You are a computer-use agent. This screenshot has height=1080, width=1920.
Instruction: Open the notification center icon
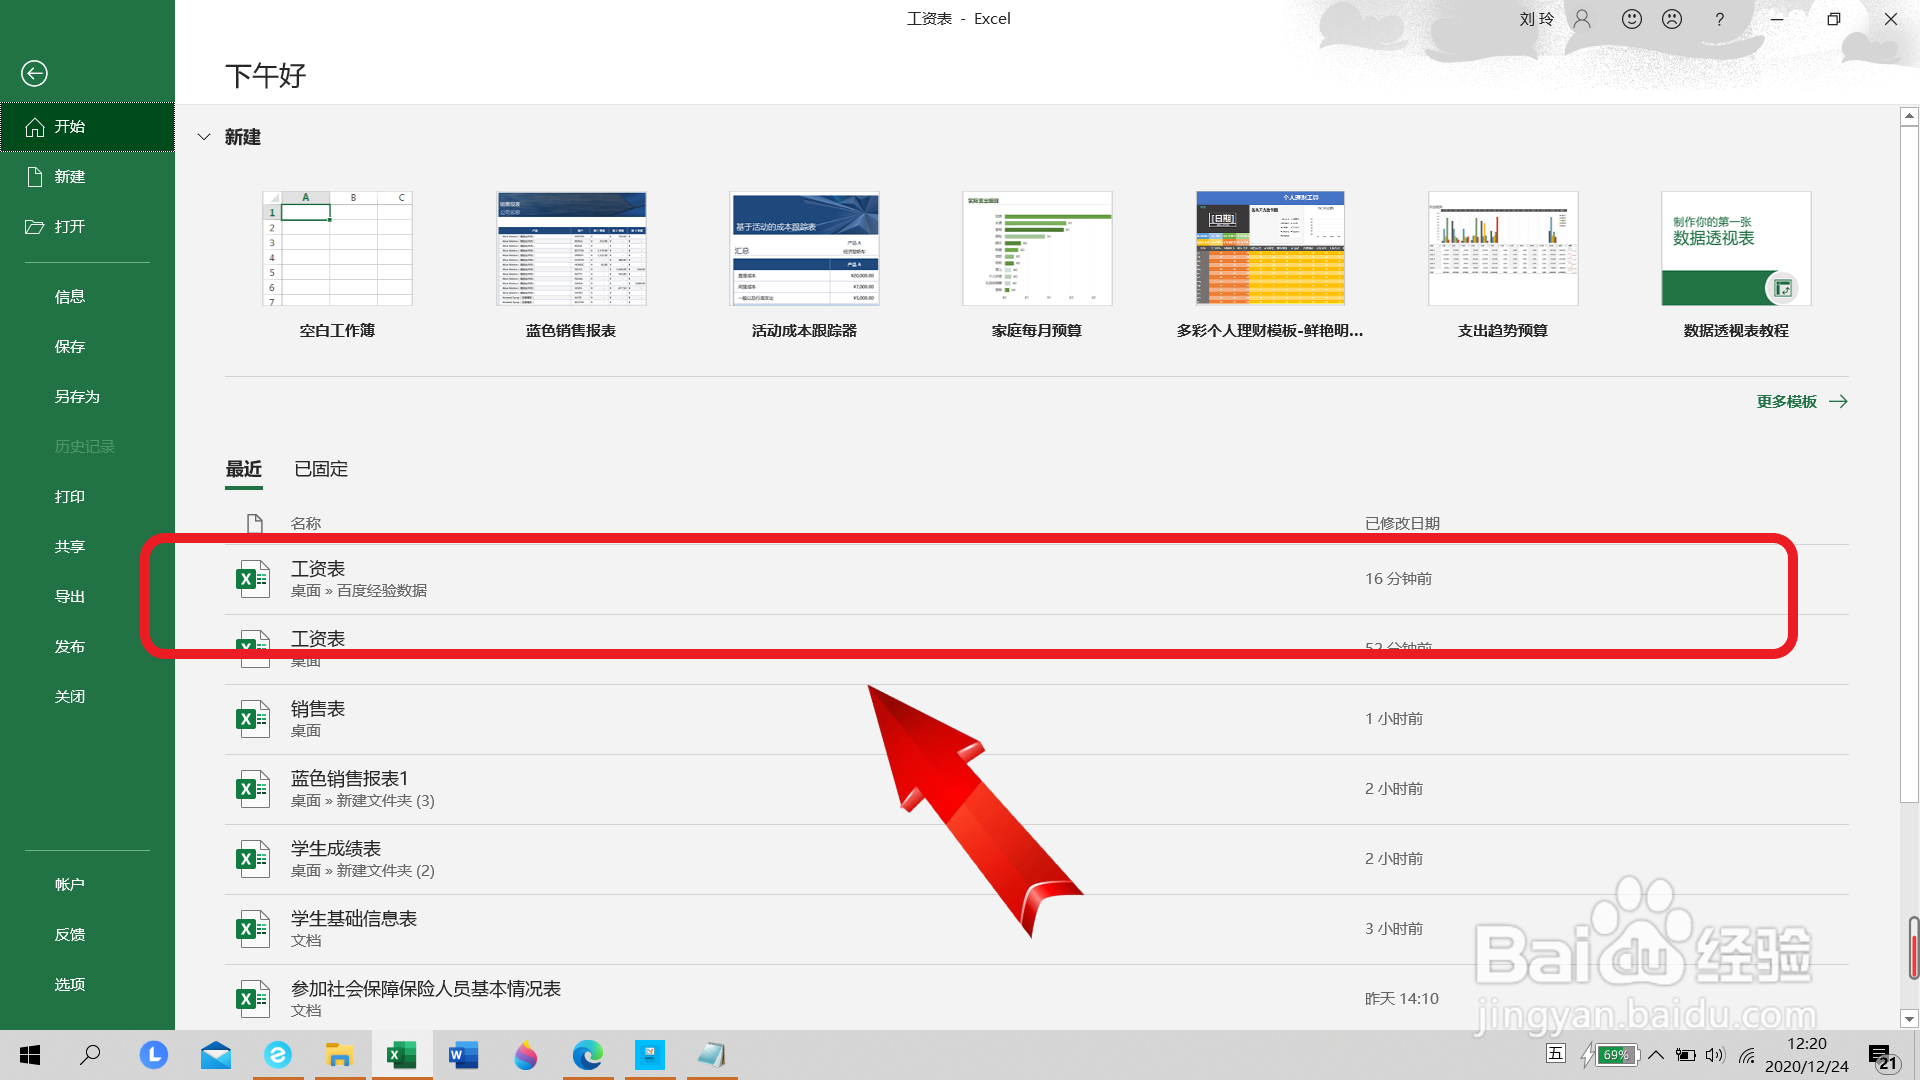(1883, 1056)
